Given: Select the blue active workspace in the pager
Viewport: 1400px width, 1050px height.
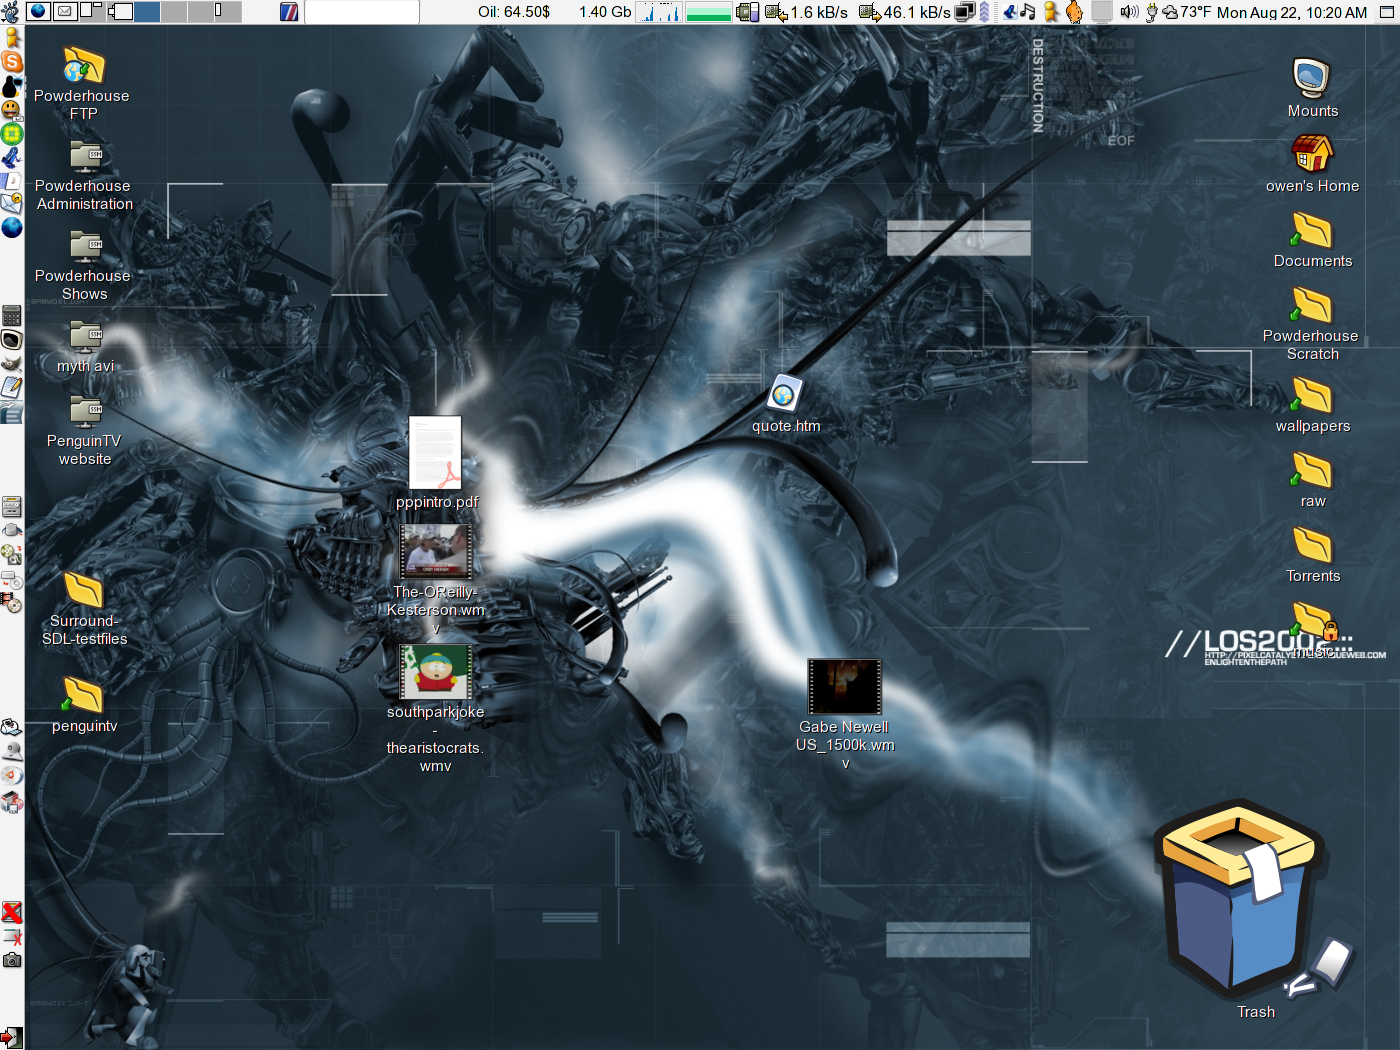Looking at the screenshot, I should click(146, 12).
